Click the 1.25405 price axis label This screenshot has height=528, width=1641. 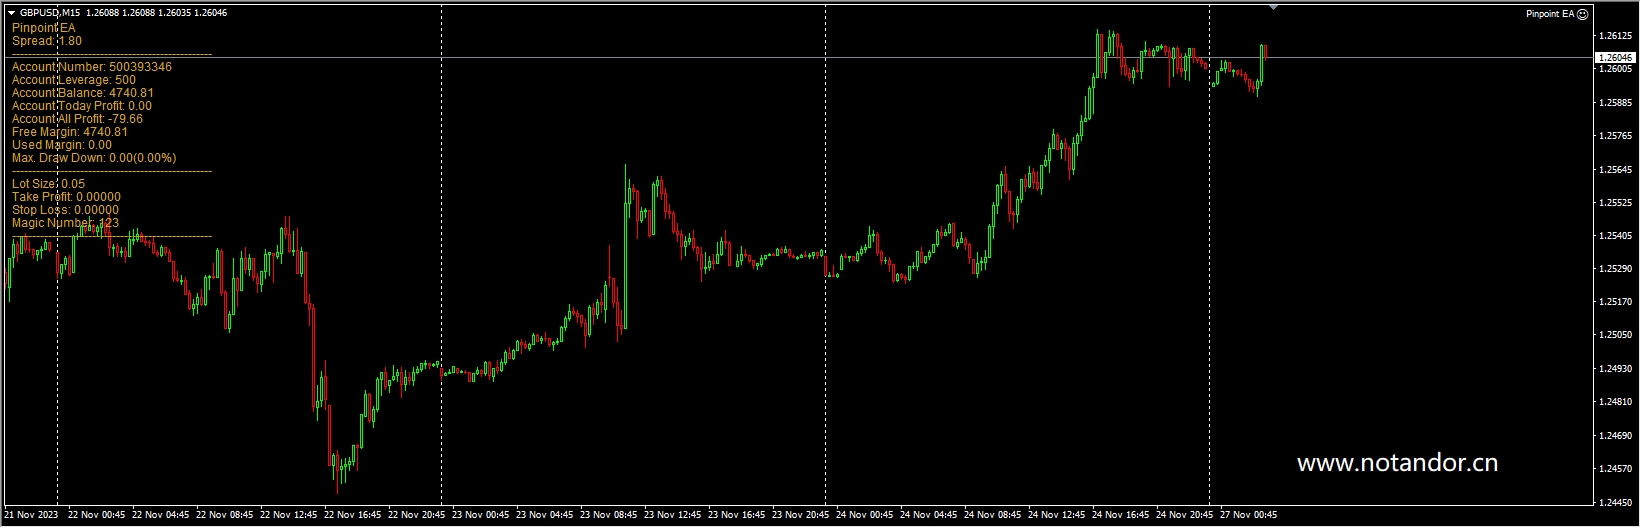1615,236
